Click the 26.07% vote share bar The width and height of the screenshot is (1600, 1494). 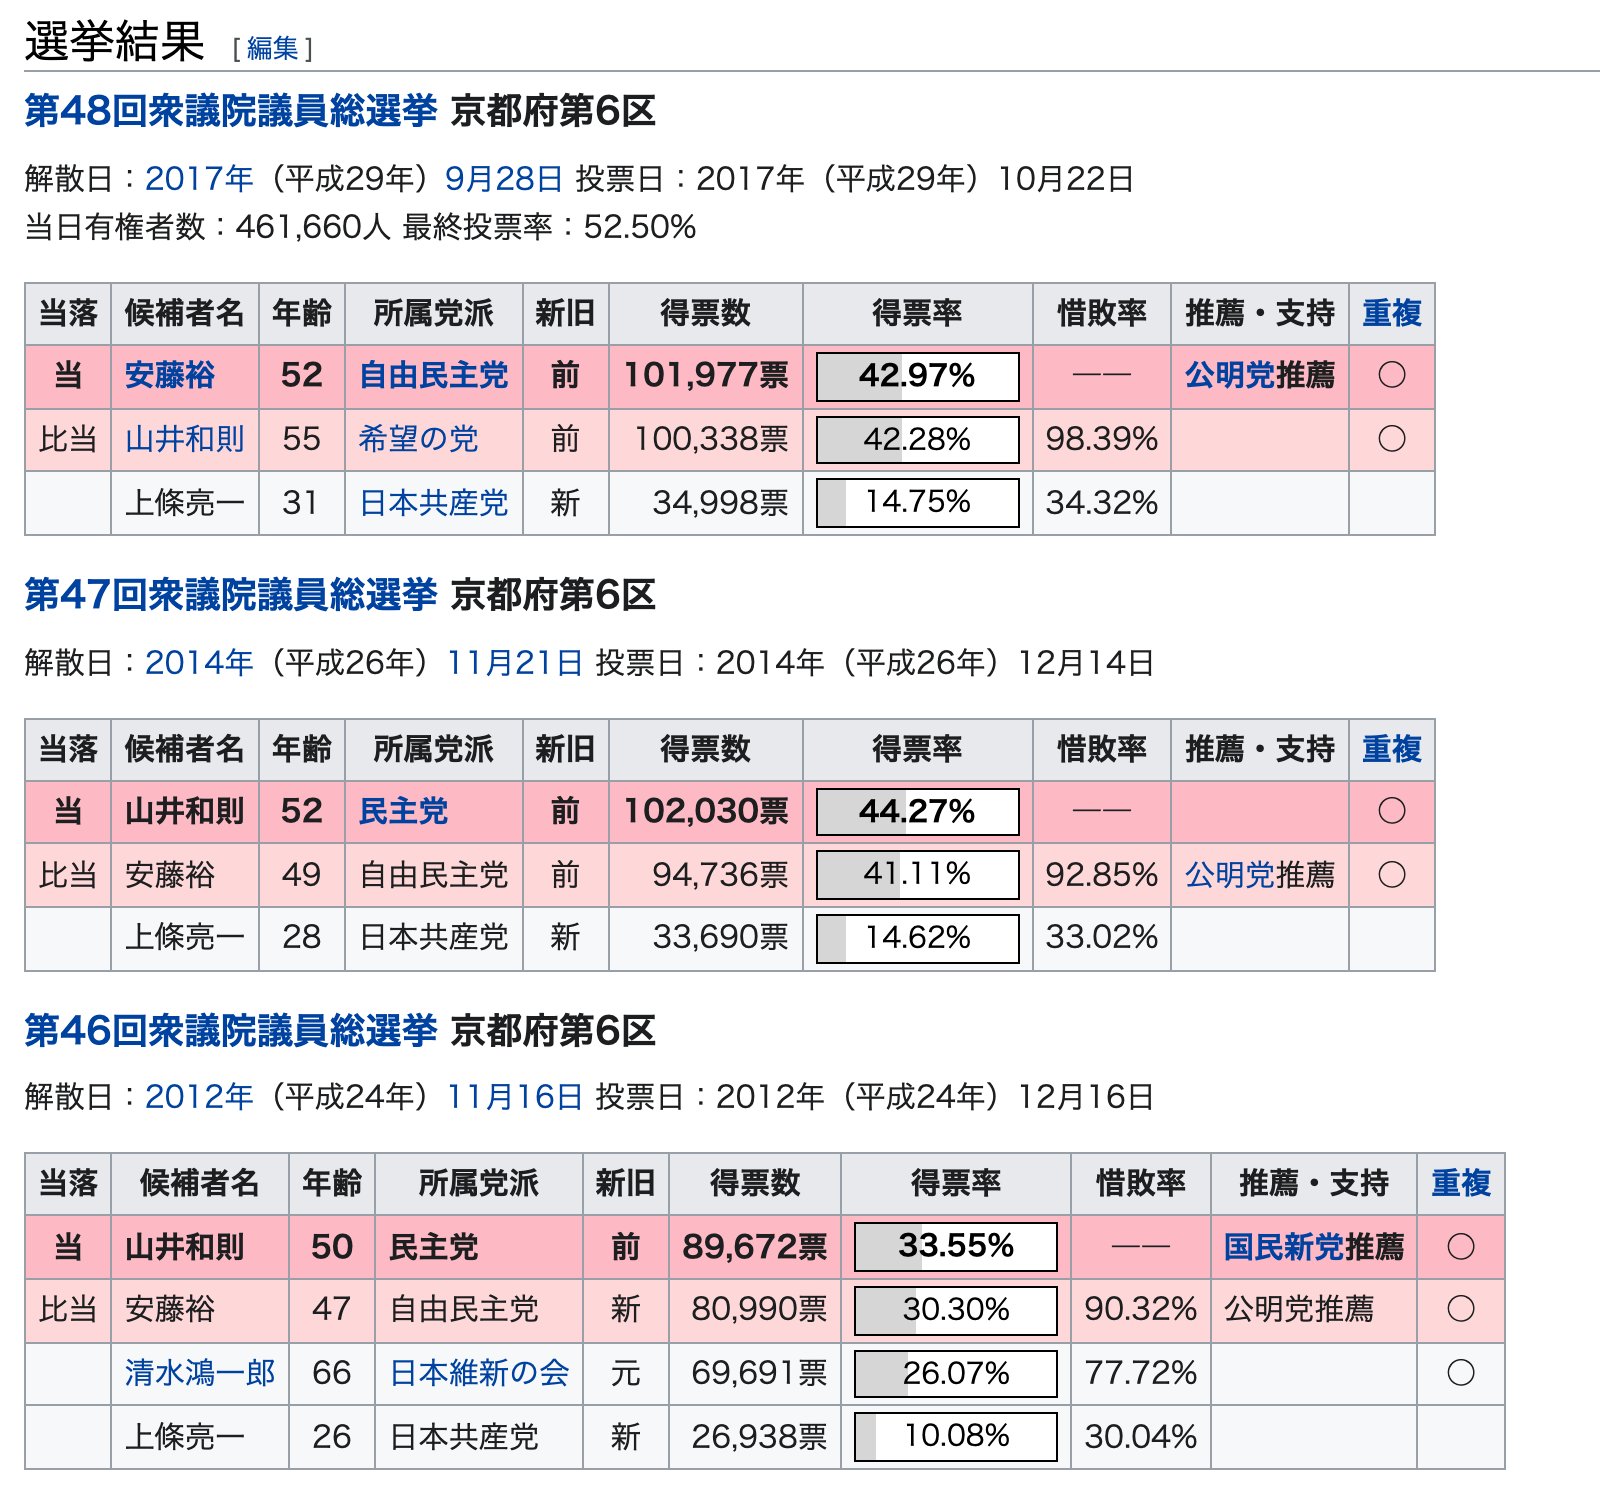[x=955, y=1373]
